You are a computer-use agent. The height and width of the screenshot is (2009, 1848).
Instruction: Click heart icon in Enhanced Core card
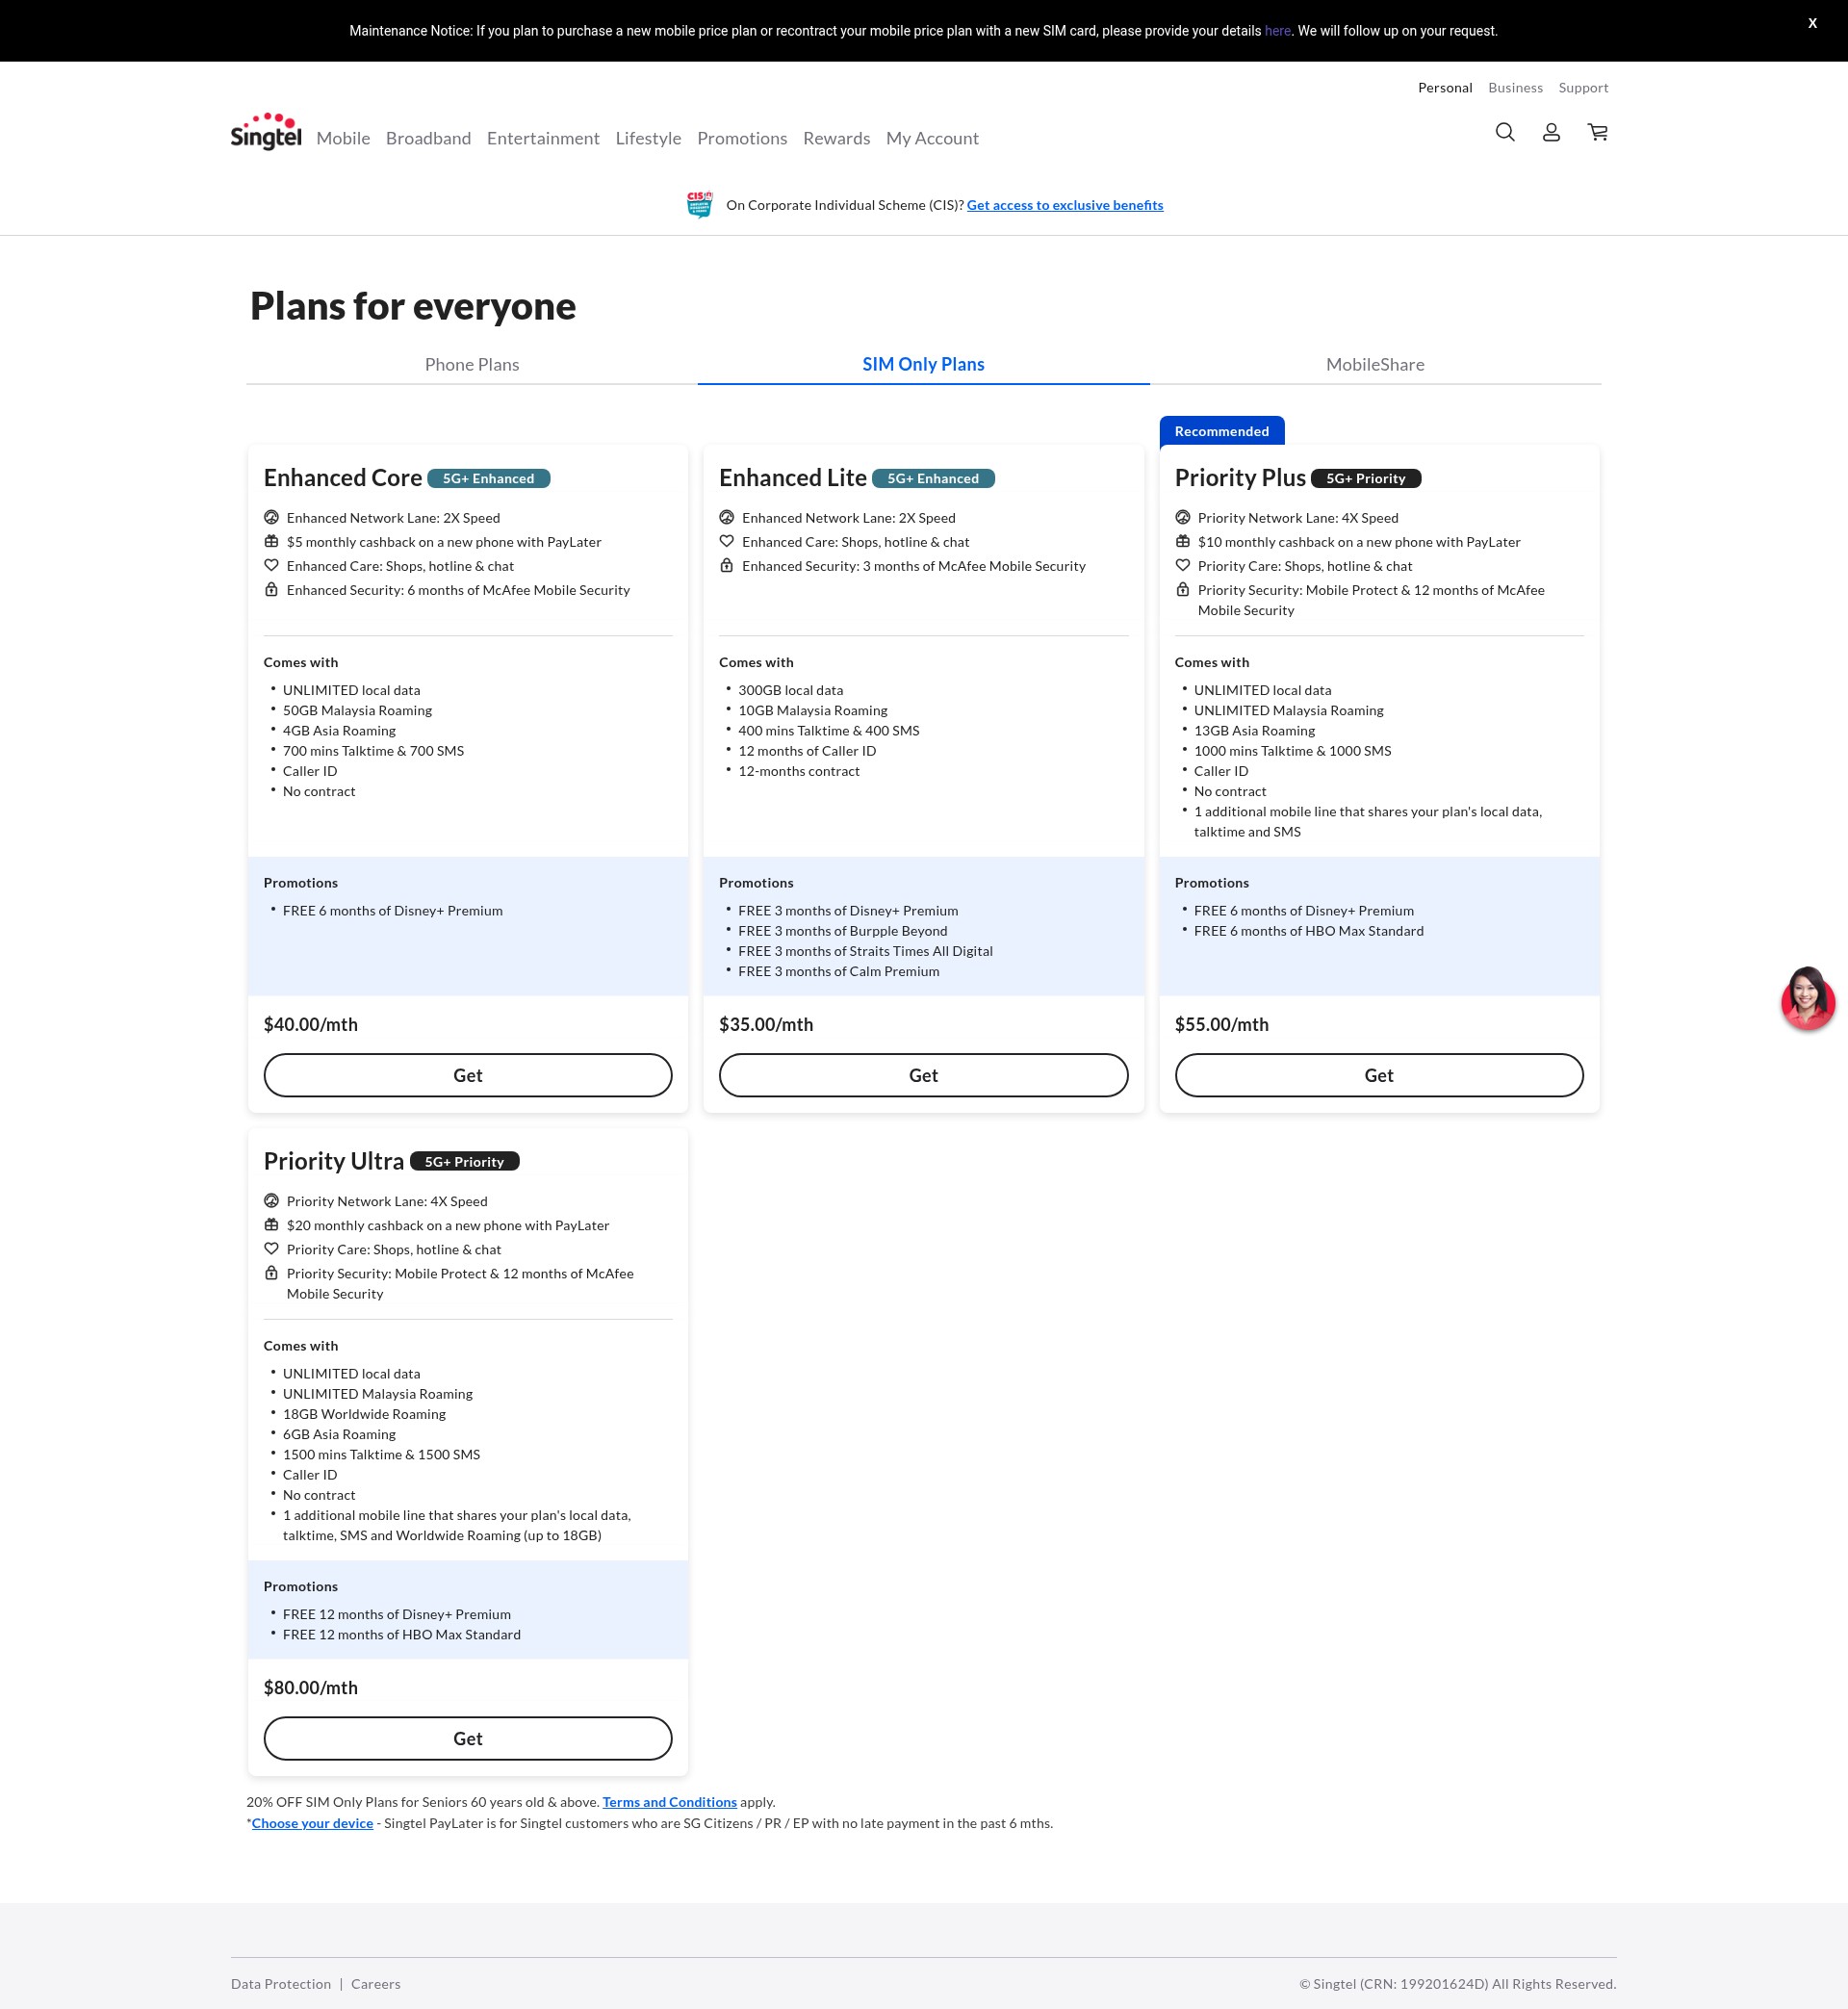271,565
